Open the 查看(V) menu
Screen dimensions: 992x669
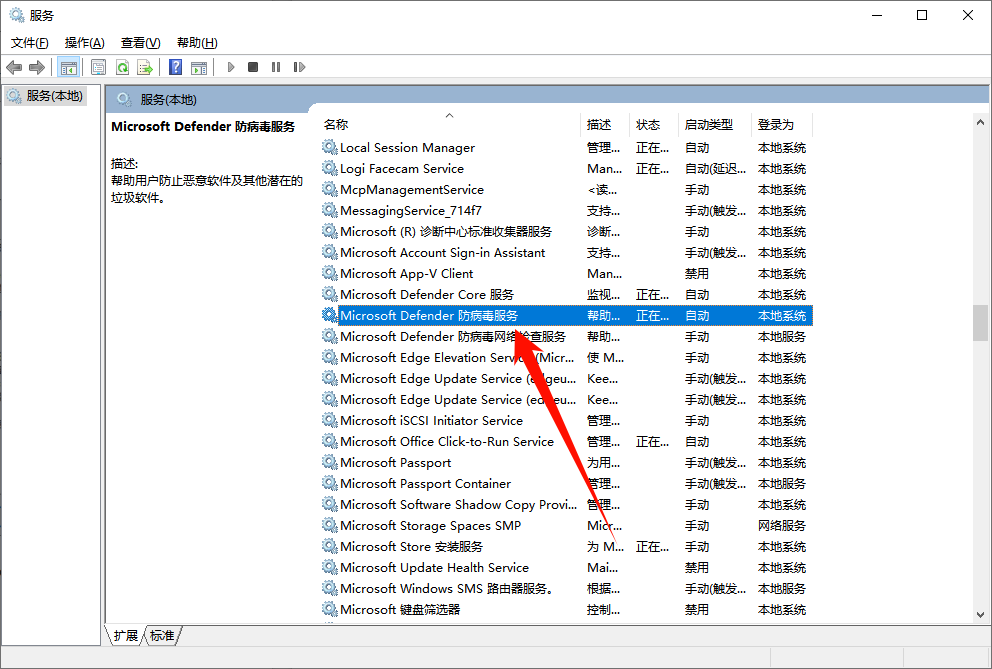[x=140, y=42]
